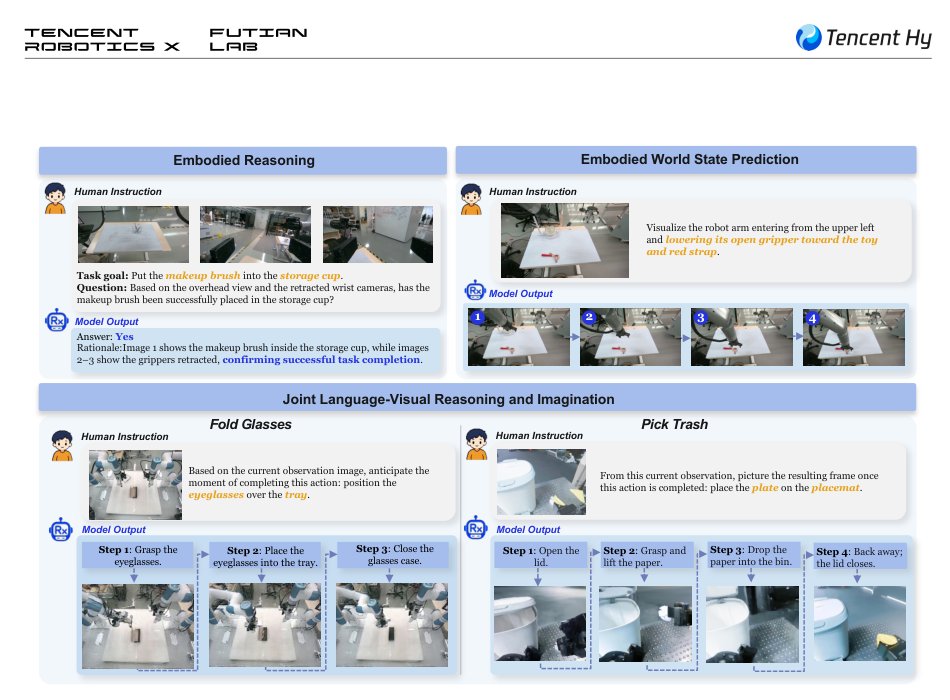This screenshot has width=950, height=700.
Task: Click the Futian Lab wordmark
Action: (x=258, y=39)
